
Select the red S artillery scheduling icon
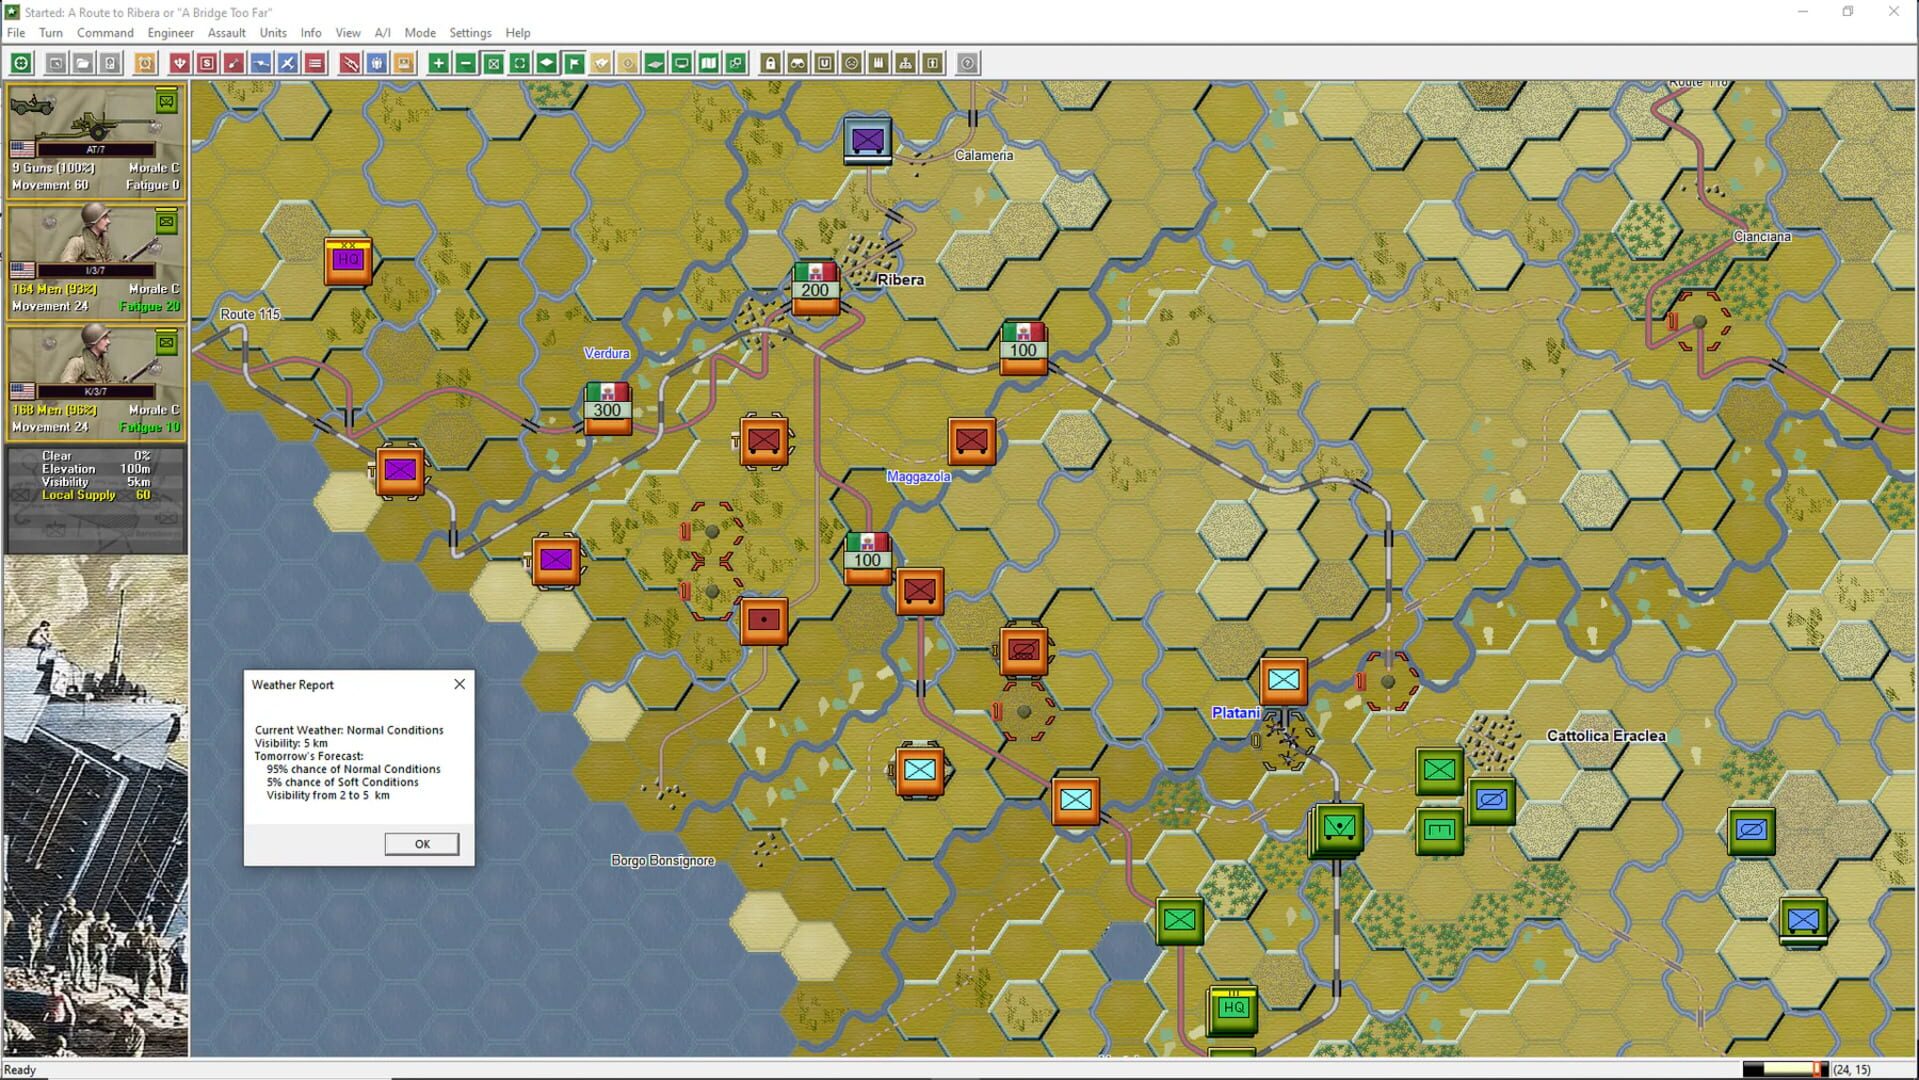(208, 63)
